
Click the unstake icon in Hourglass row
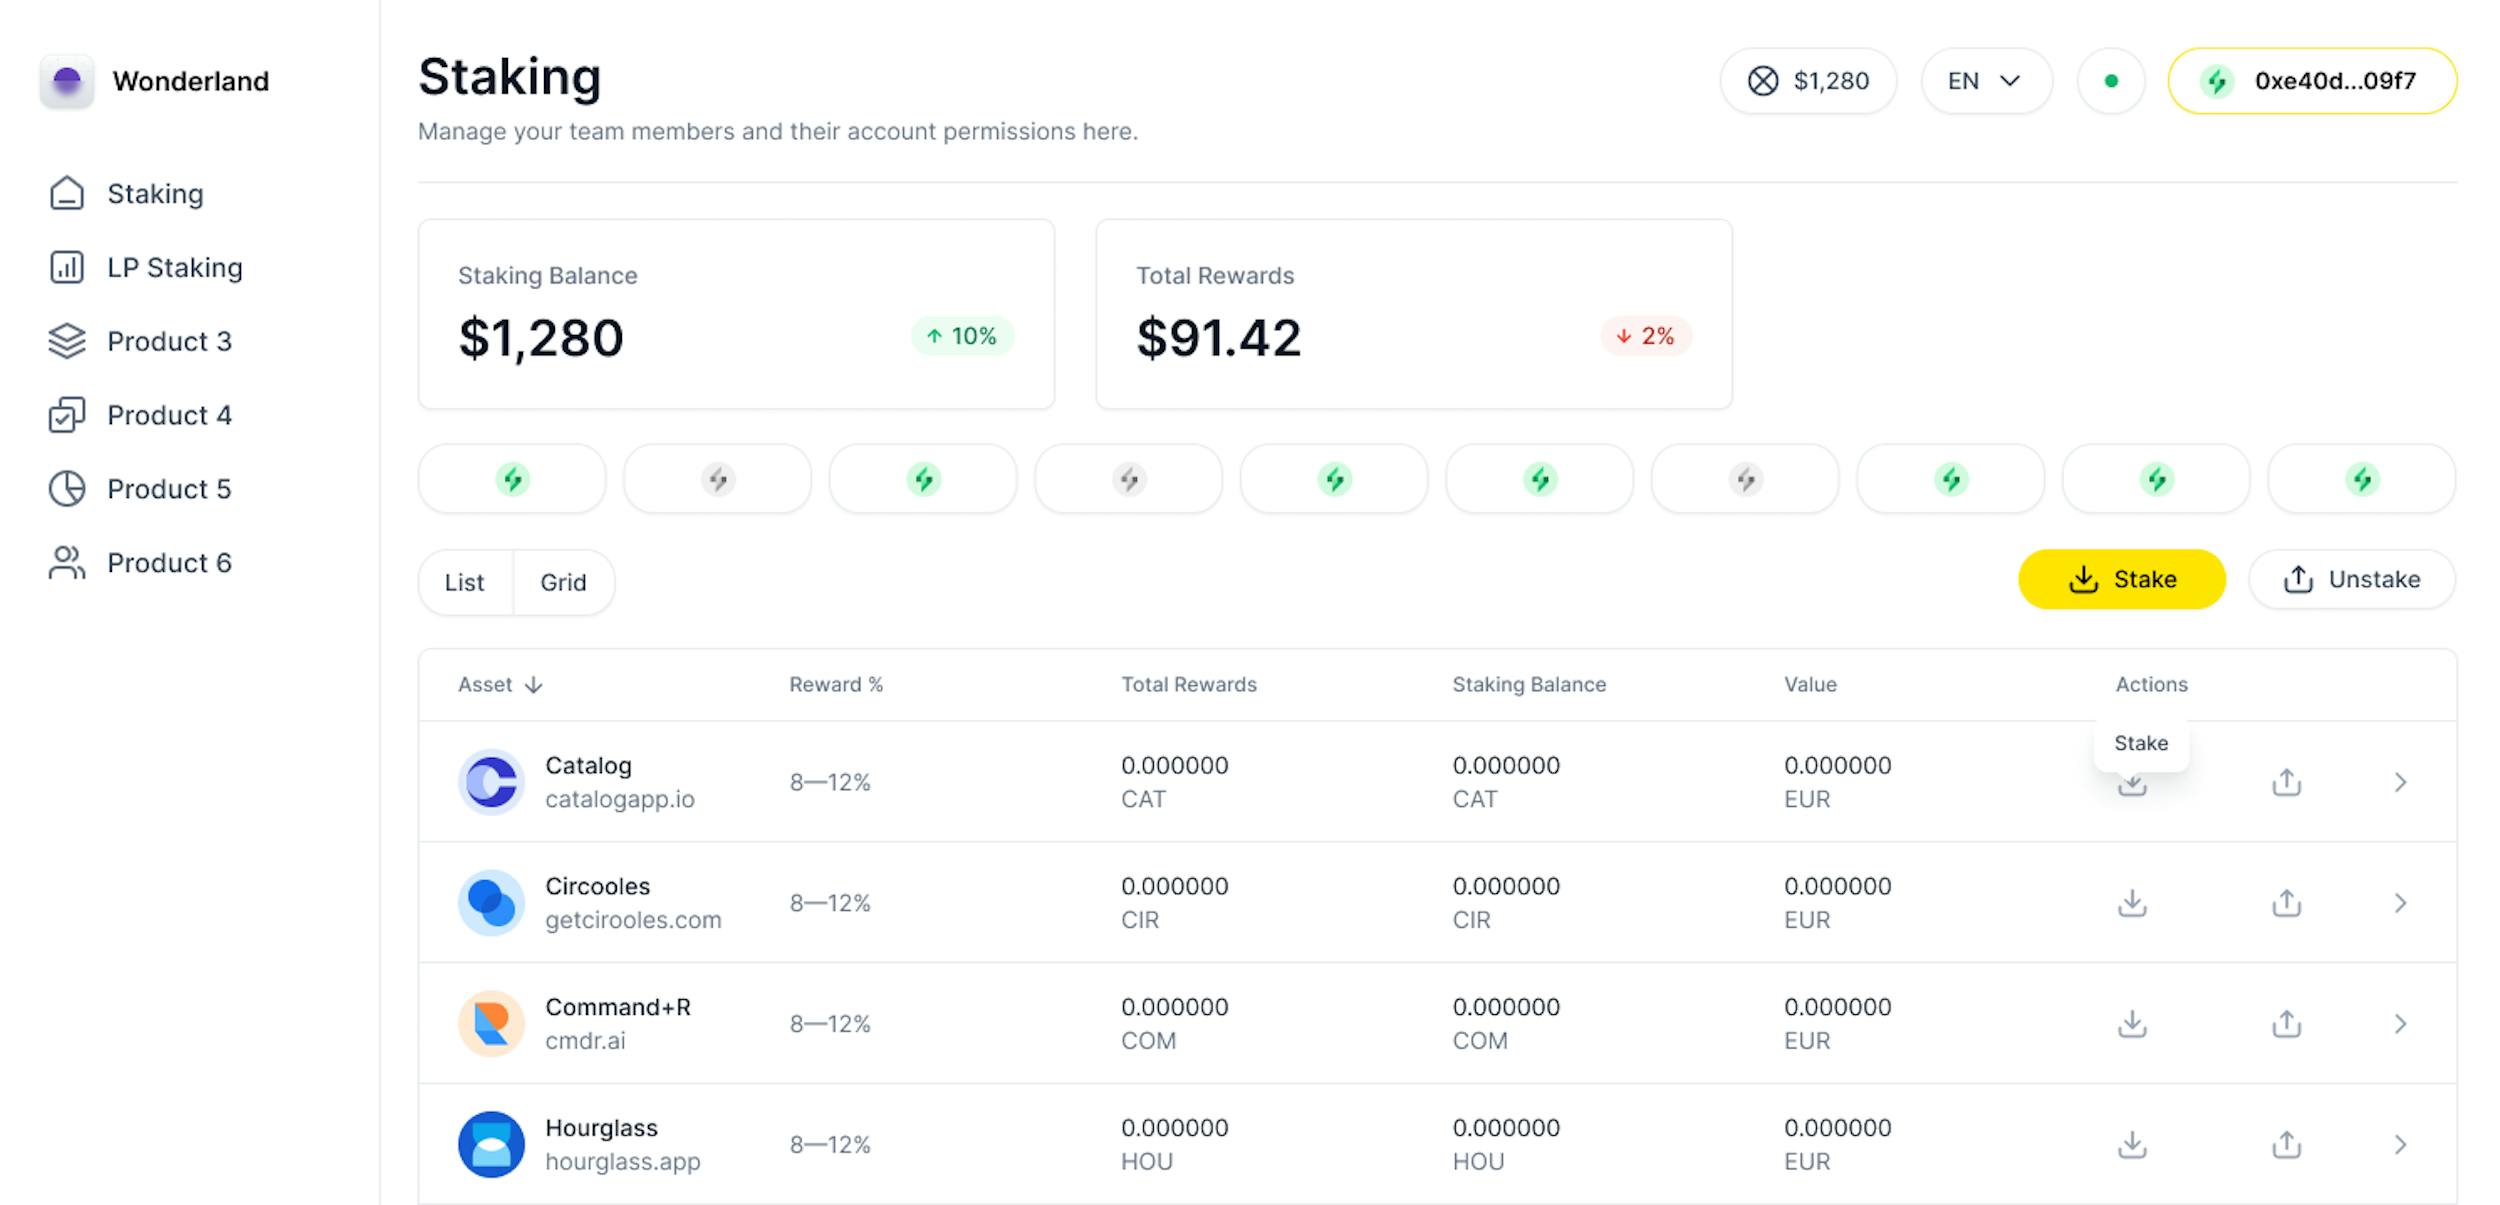click(x=2286, y=1145)
